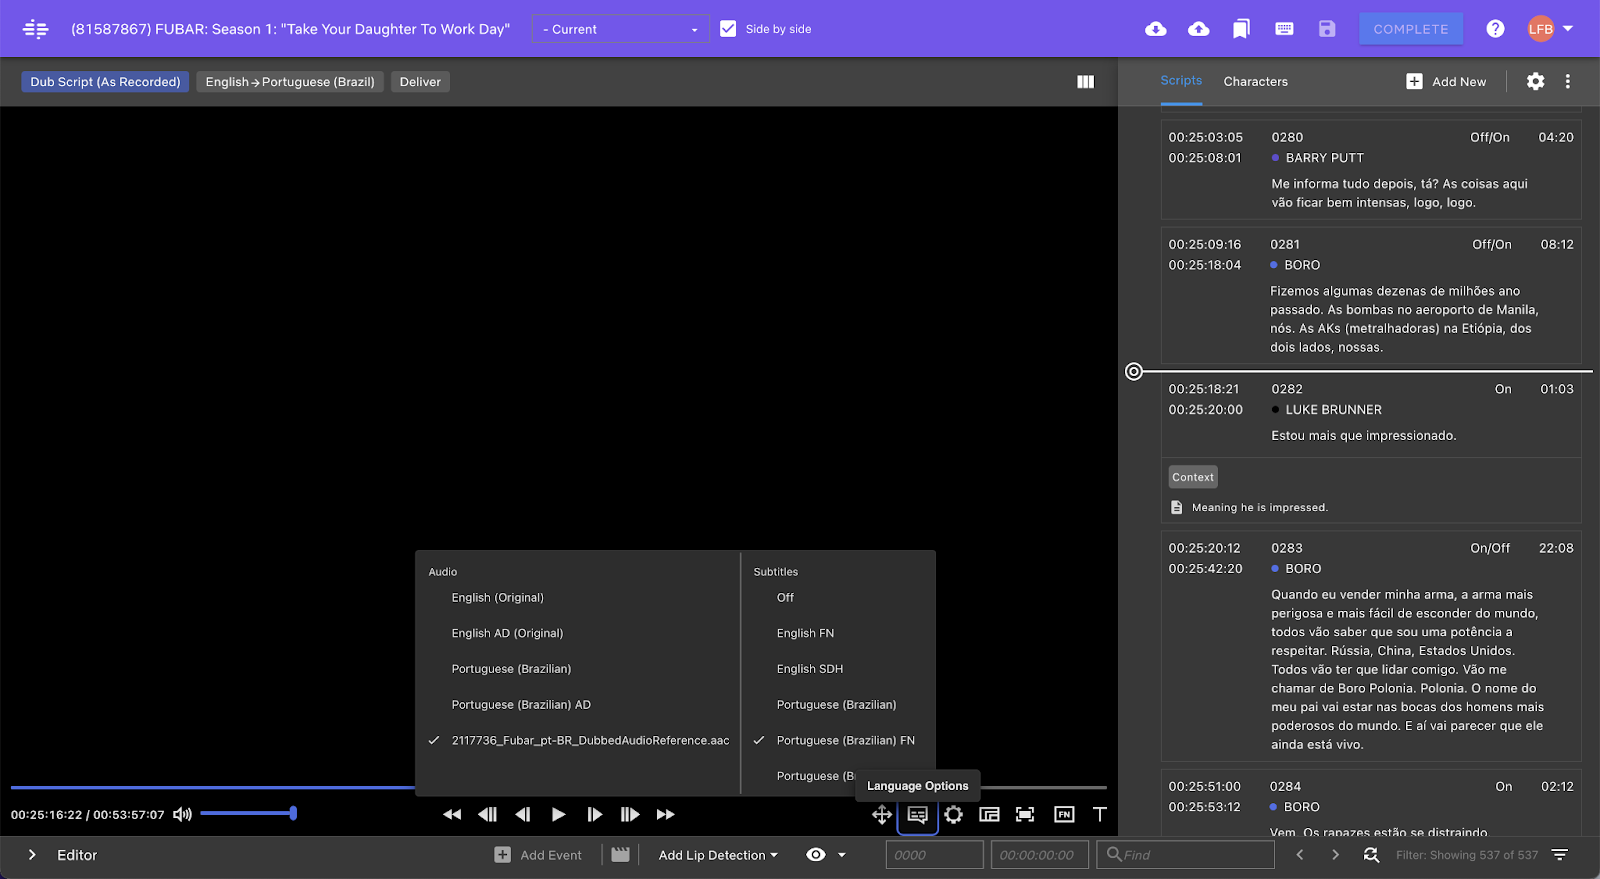Uncheck the Side by side checkbox
This screenshot has height=879, width=1600.
pos(728,29)
